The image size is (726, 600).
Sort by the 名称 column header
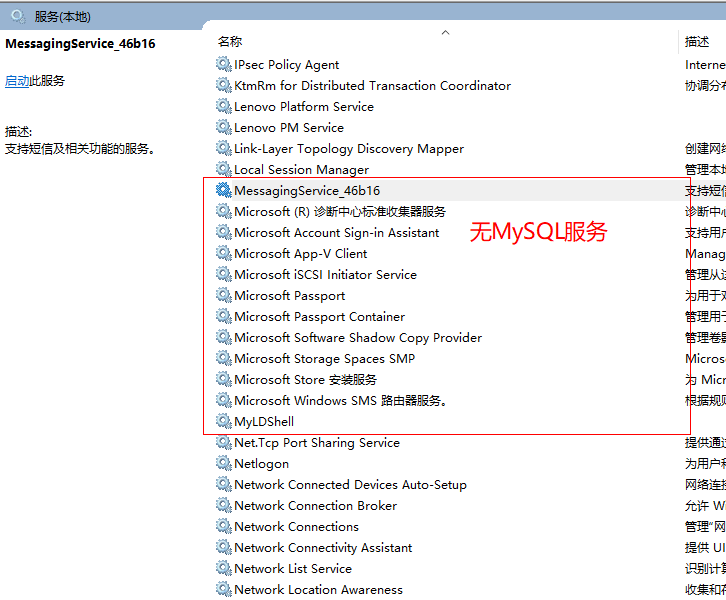click(x=230, y=42)
